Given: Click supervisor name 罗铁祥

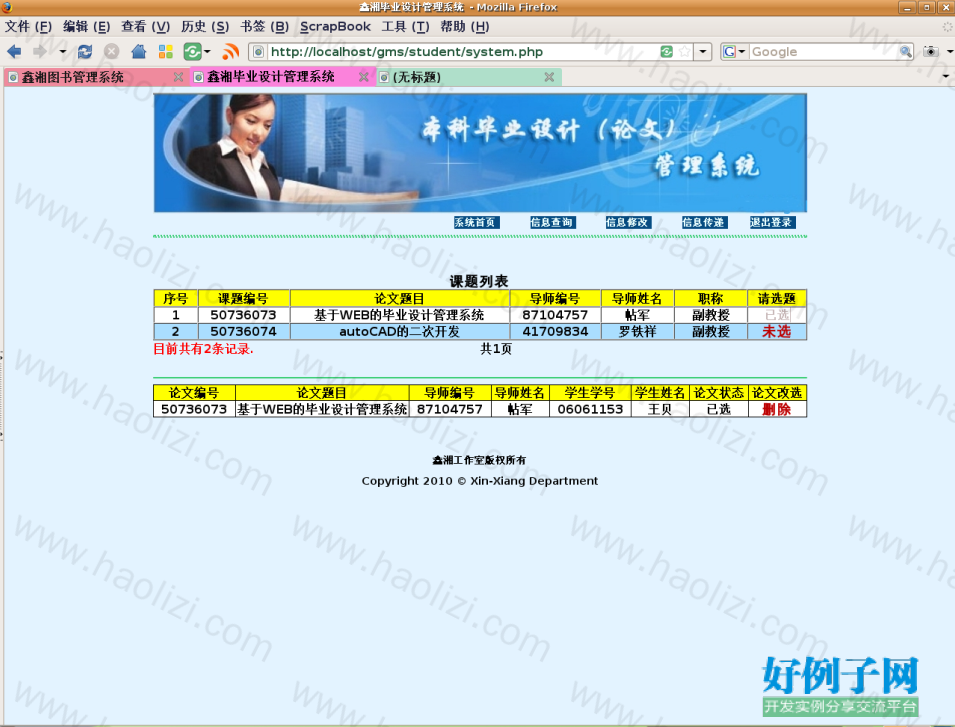Looking at the screenshot, I should click(x=638, y=332).
